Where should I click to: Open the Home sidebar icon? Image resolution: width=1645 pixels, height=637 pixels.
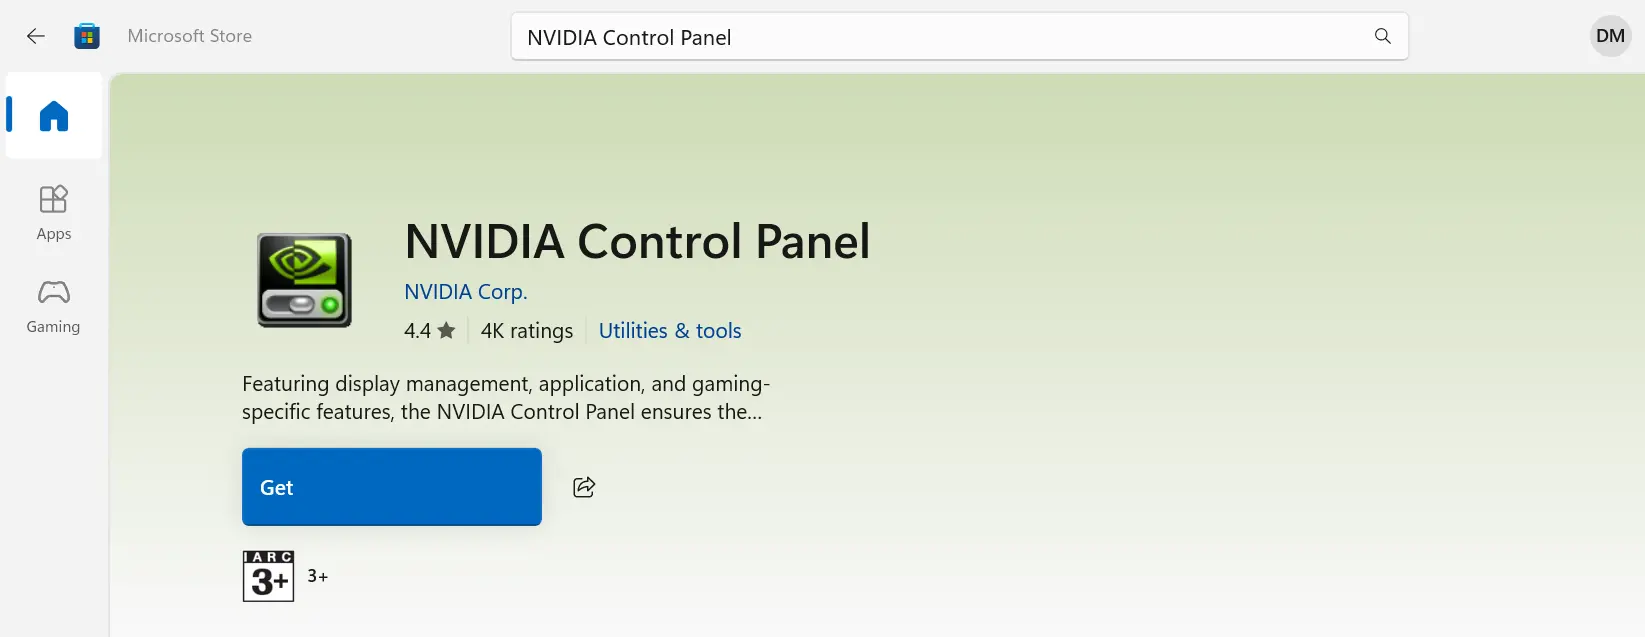coord(54,116)
